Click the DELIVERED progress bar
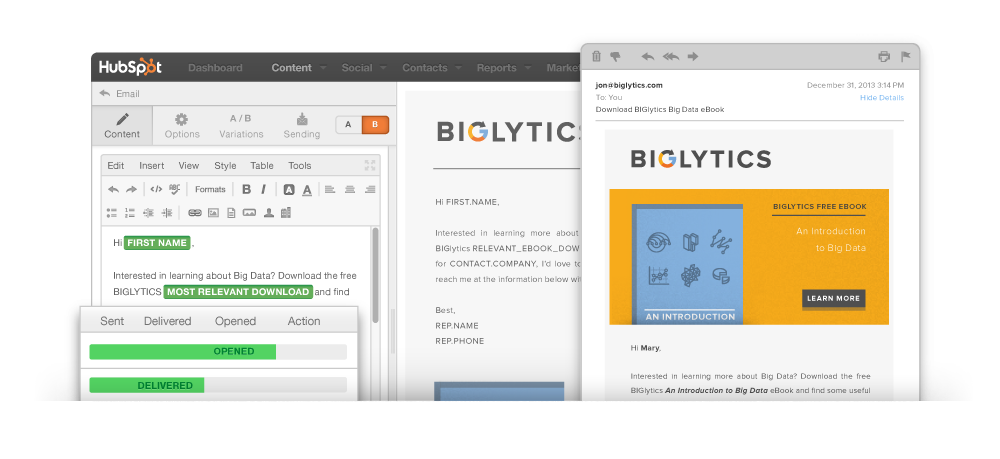This screenshot has height=459, width=1000. [x=218, y=385]
